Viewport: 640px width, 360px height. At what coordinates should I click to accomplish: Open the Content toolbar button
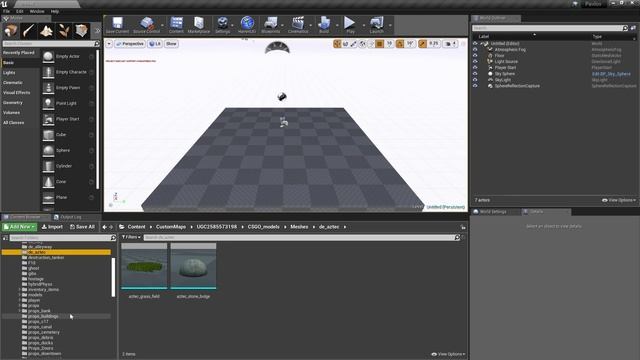[x=176, y=25]
